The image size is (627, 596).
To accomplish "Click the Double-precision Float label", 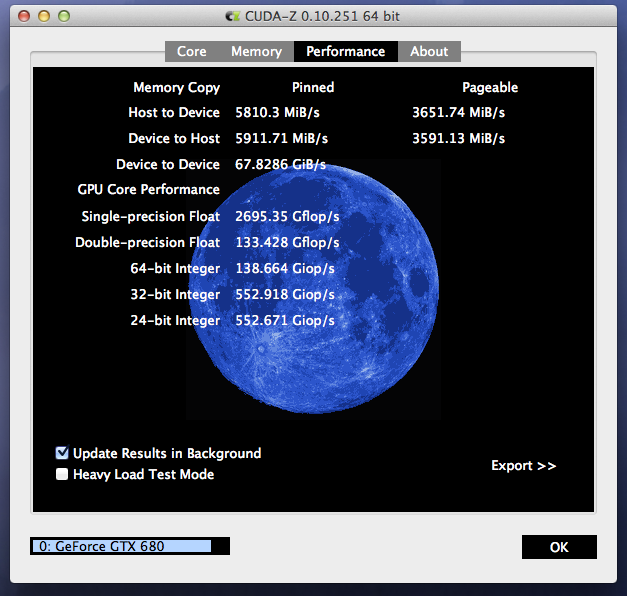I will click(x=148, y=242).
